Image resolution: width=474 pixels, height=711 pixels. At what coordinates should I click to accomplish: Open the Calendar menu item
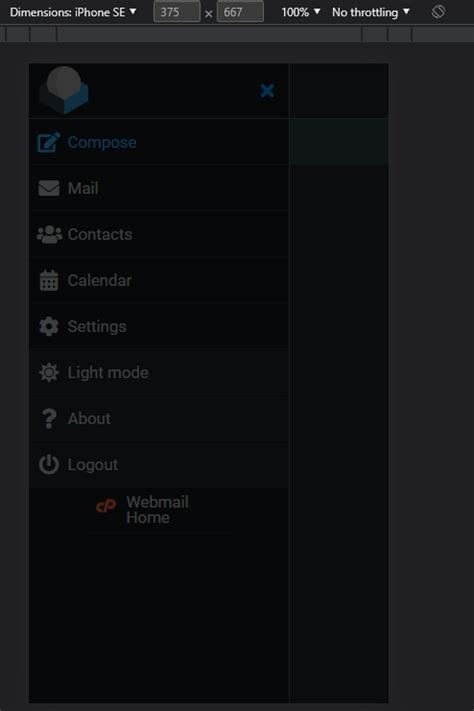click(x=159, y=280)
